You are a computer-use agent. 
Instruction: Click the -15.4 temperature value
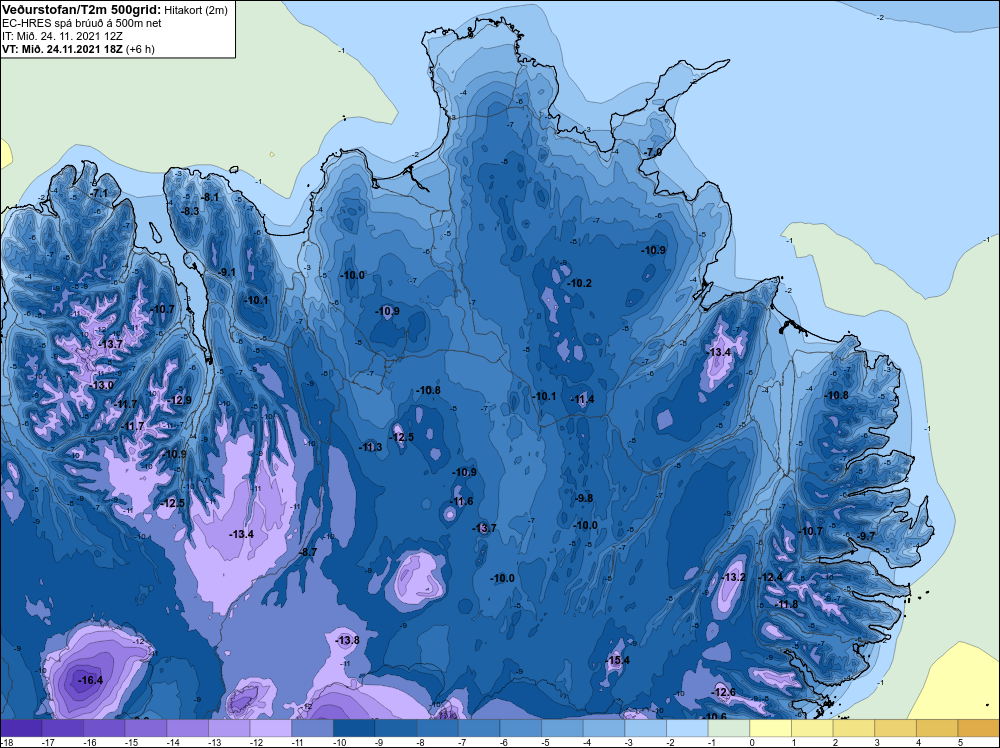(617, 660)
